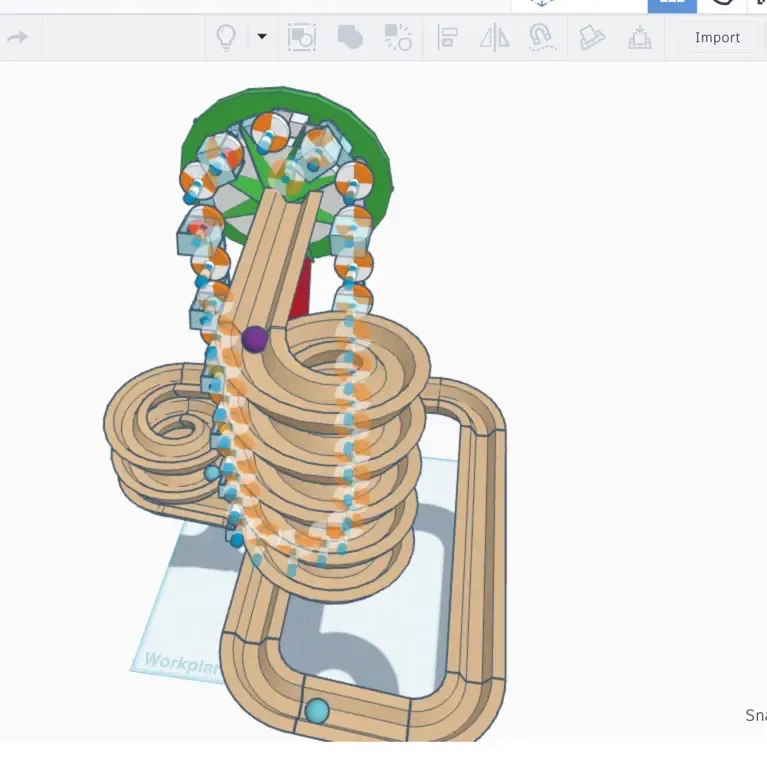
Task: Click the Drop to workplane icon
Action: tap(639, 38)
